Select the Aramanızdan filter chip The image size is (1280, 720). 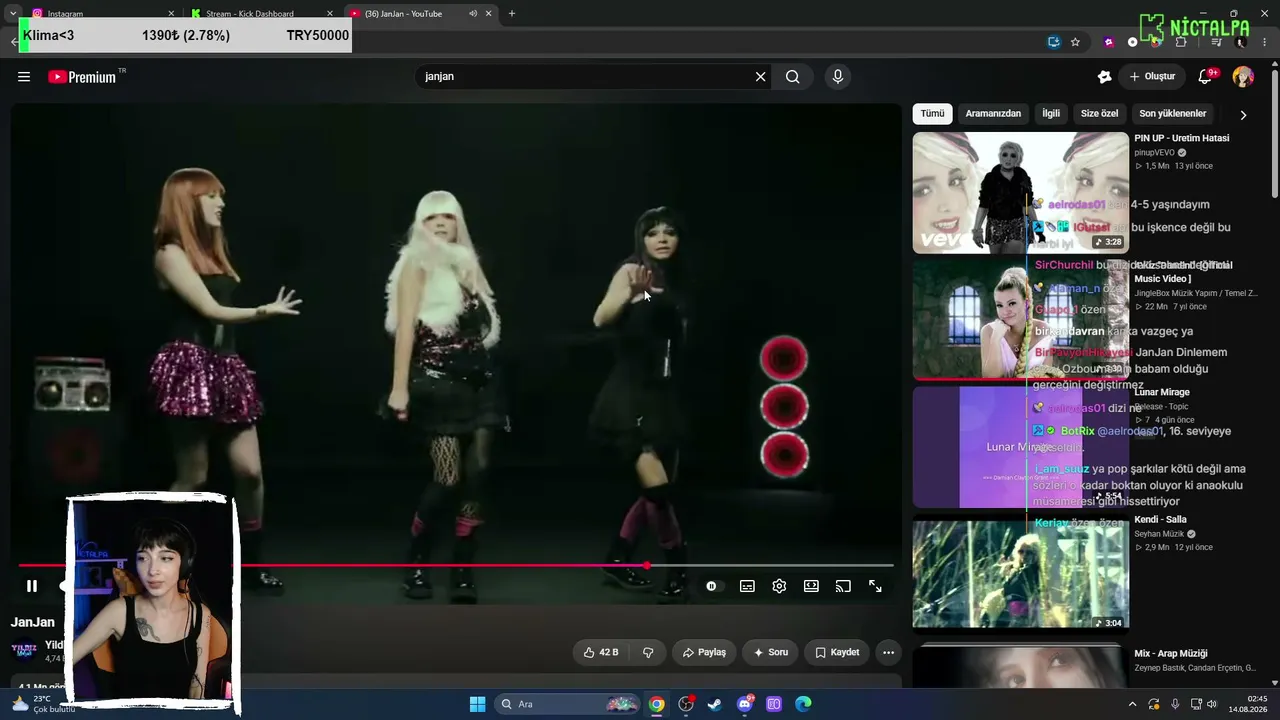(993, 114)
